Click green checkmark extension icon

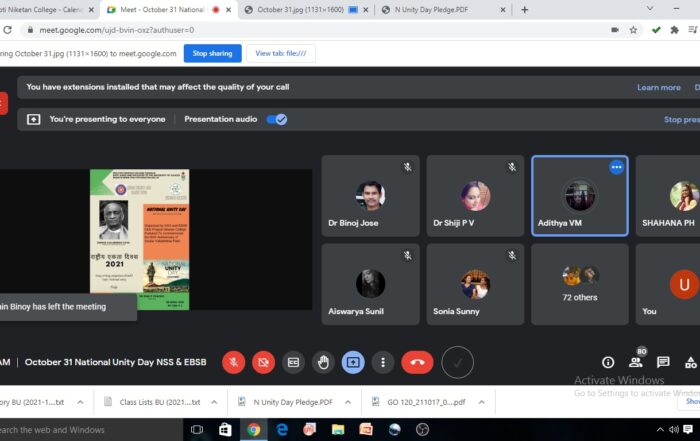(656, 30)
